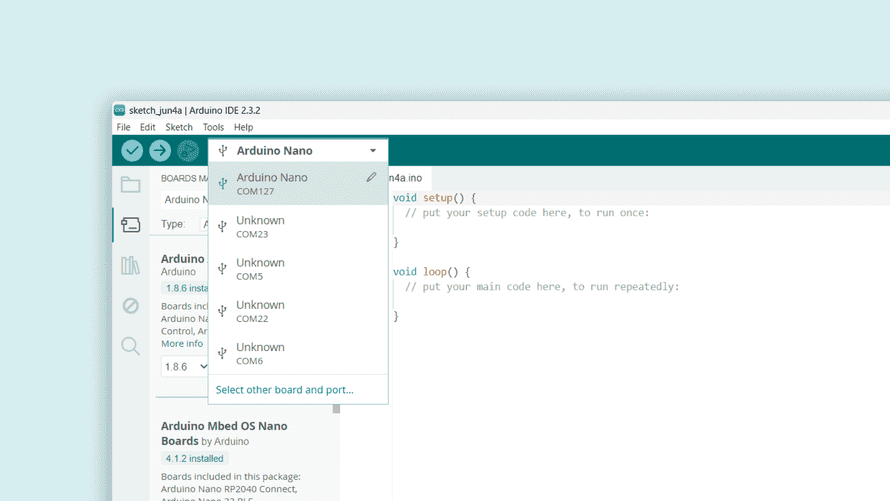Click the pencil edit icon beside Arduino Nano

tap(371, 177)
